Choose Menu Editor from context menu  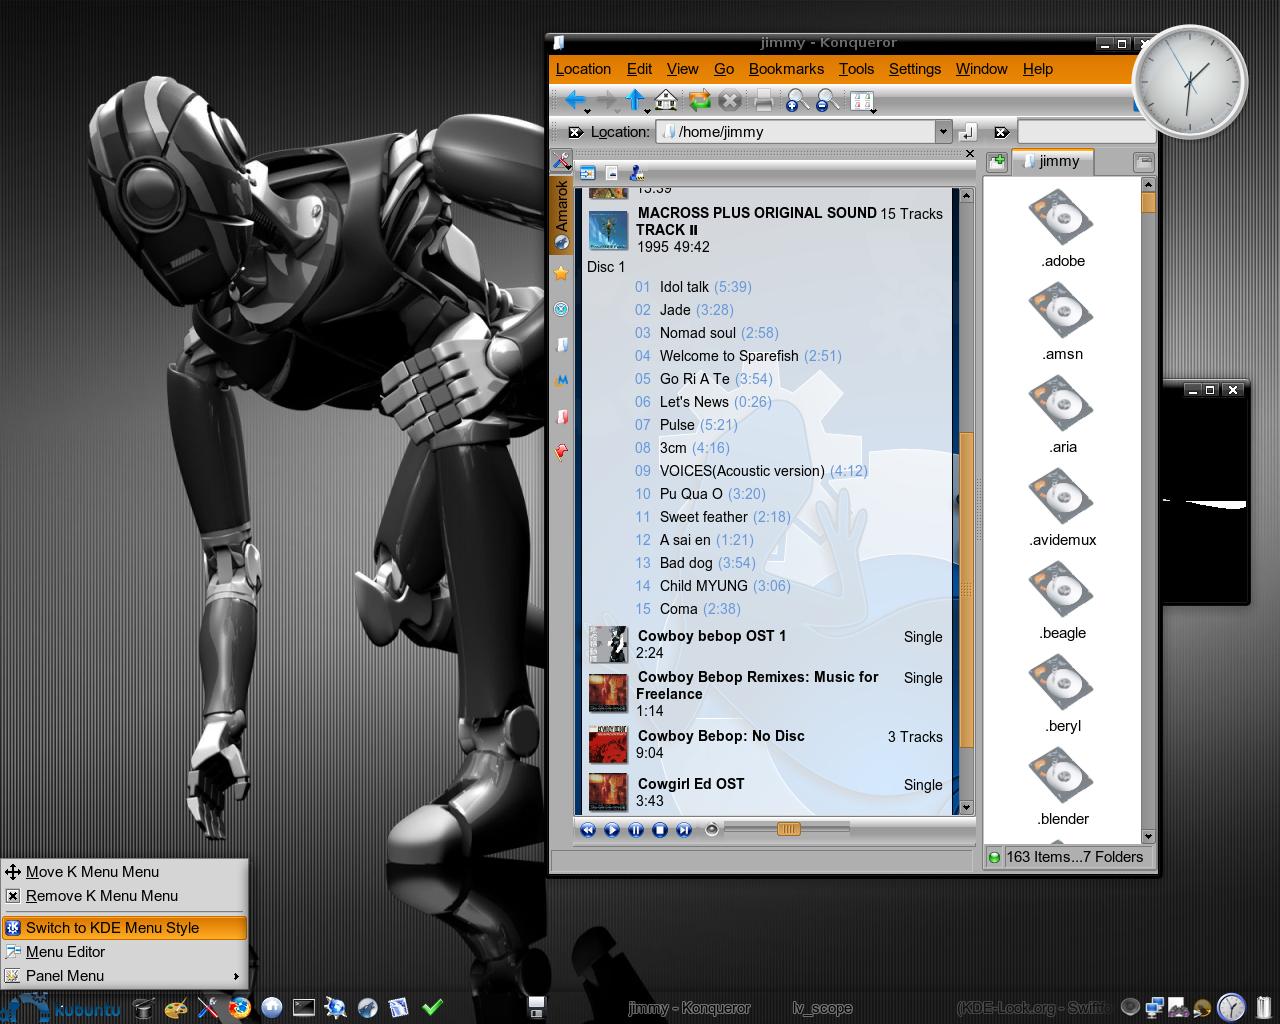(x=124, y=952)
